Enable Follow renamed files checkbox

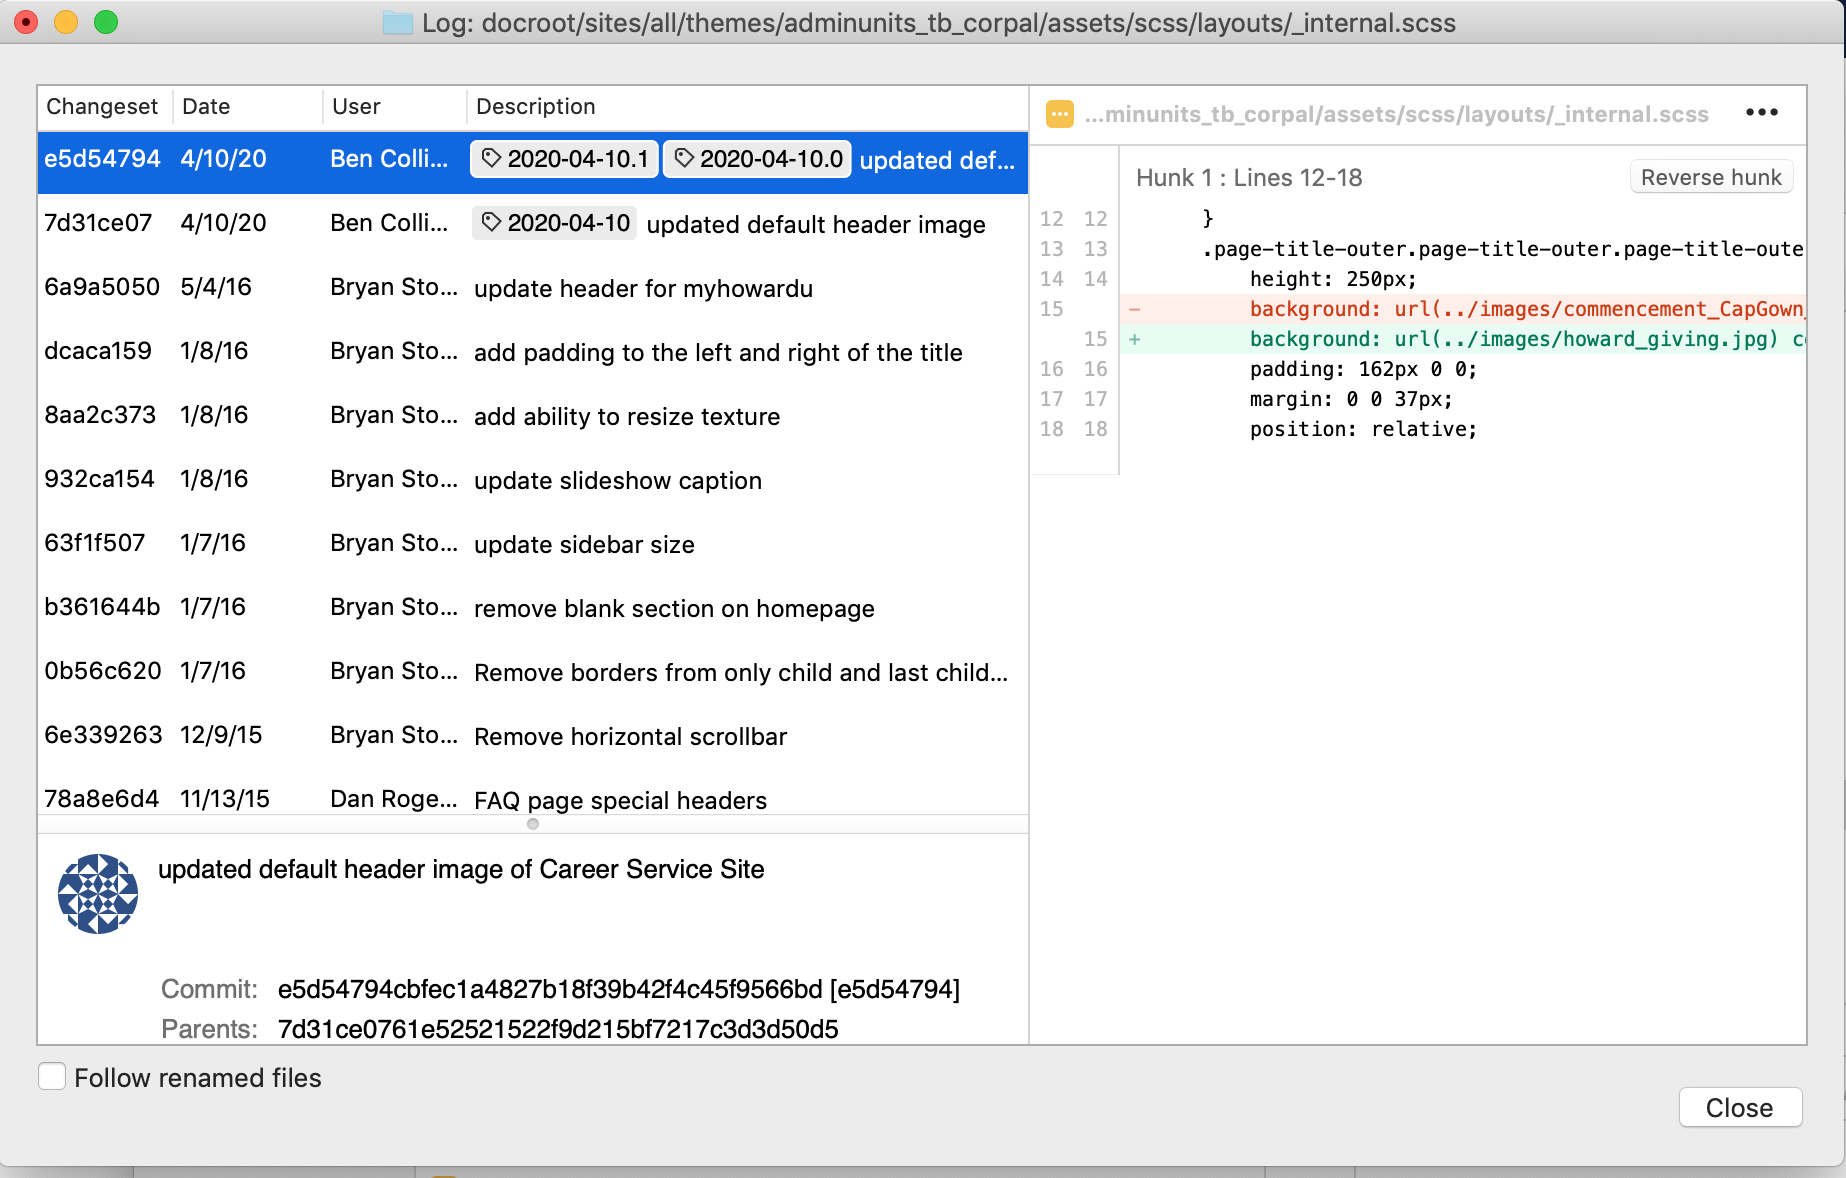click(52, 1077)
